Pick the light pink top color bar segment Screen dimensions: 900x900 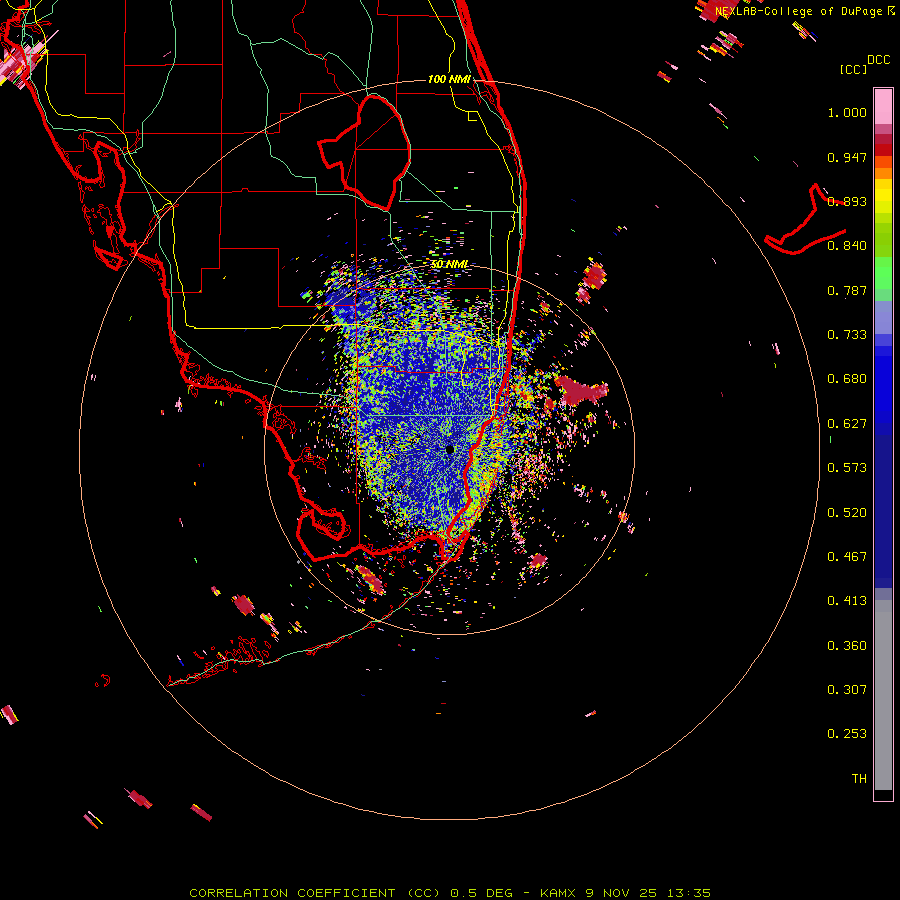(883, 107)
